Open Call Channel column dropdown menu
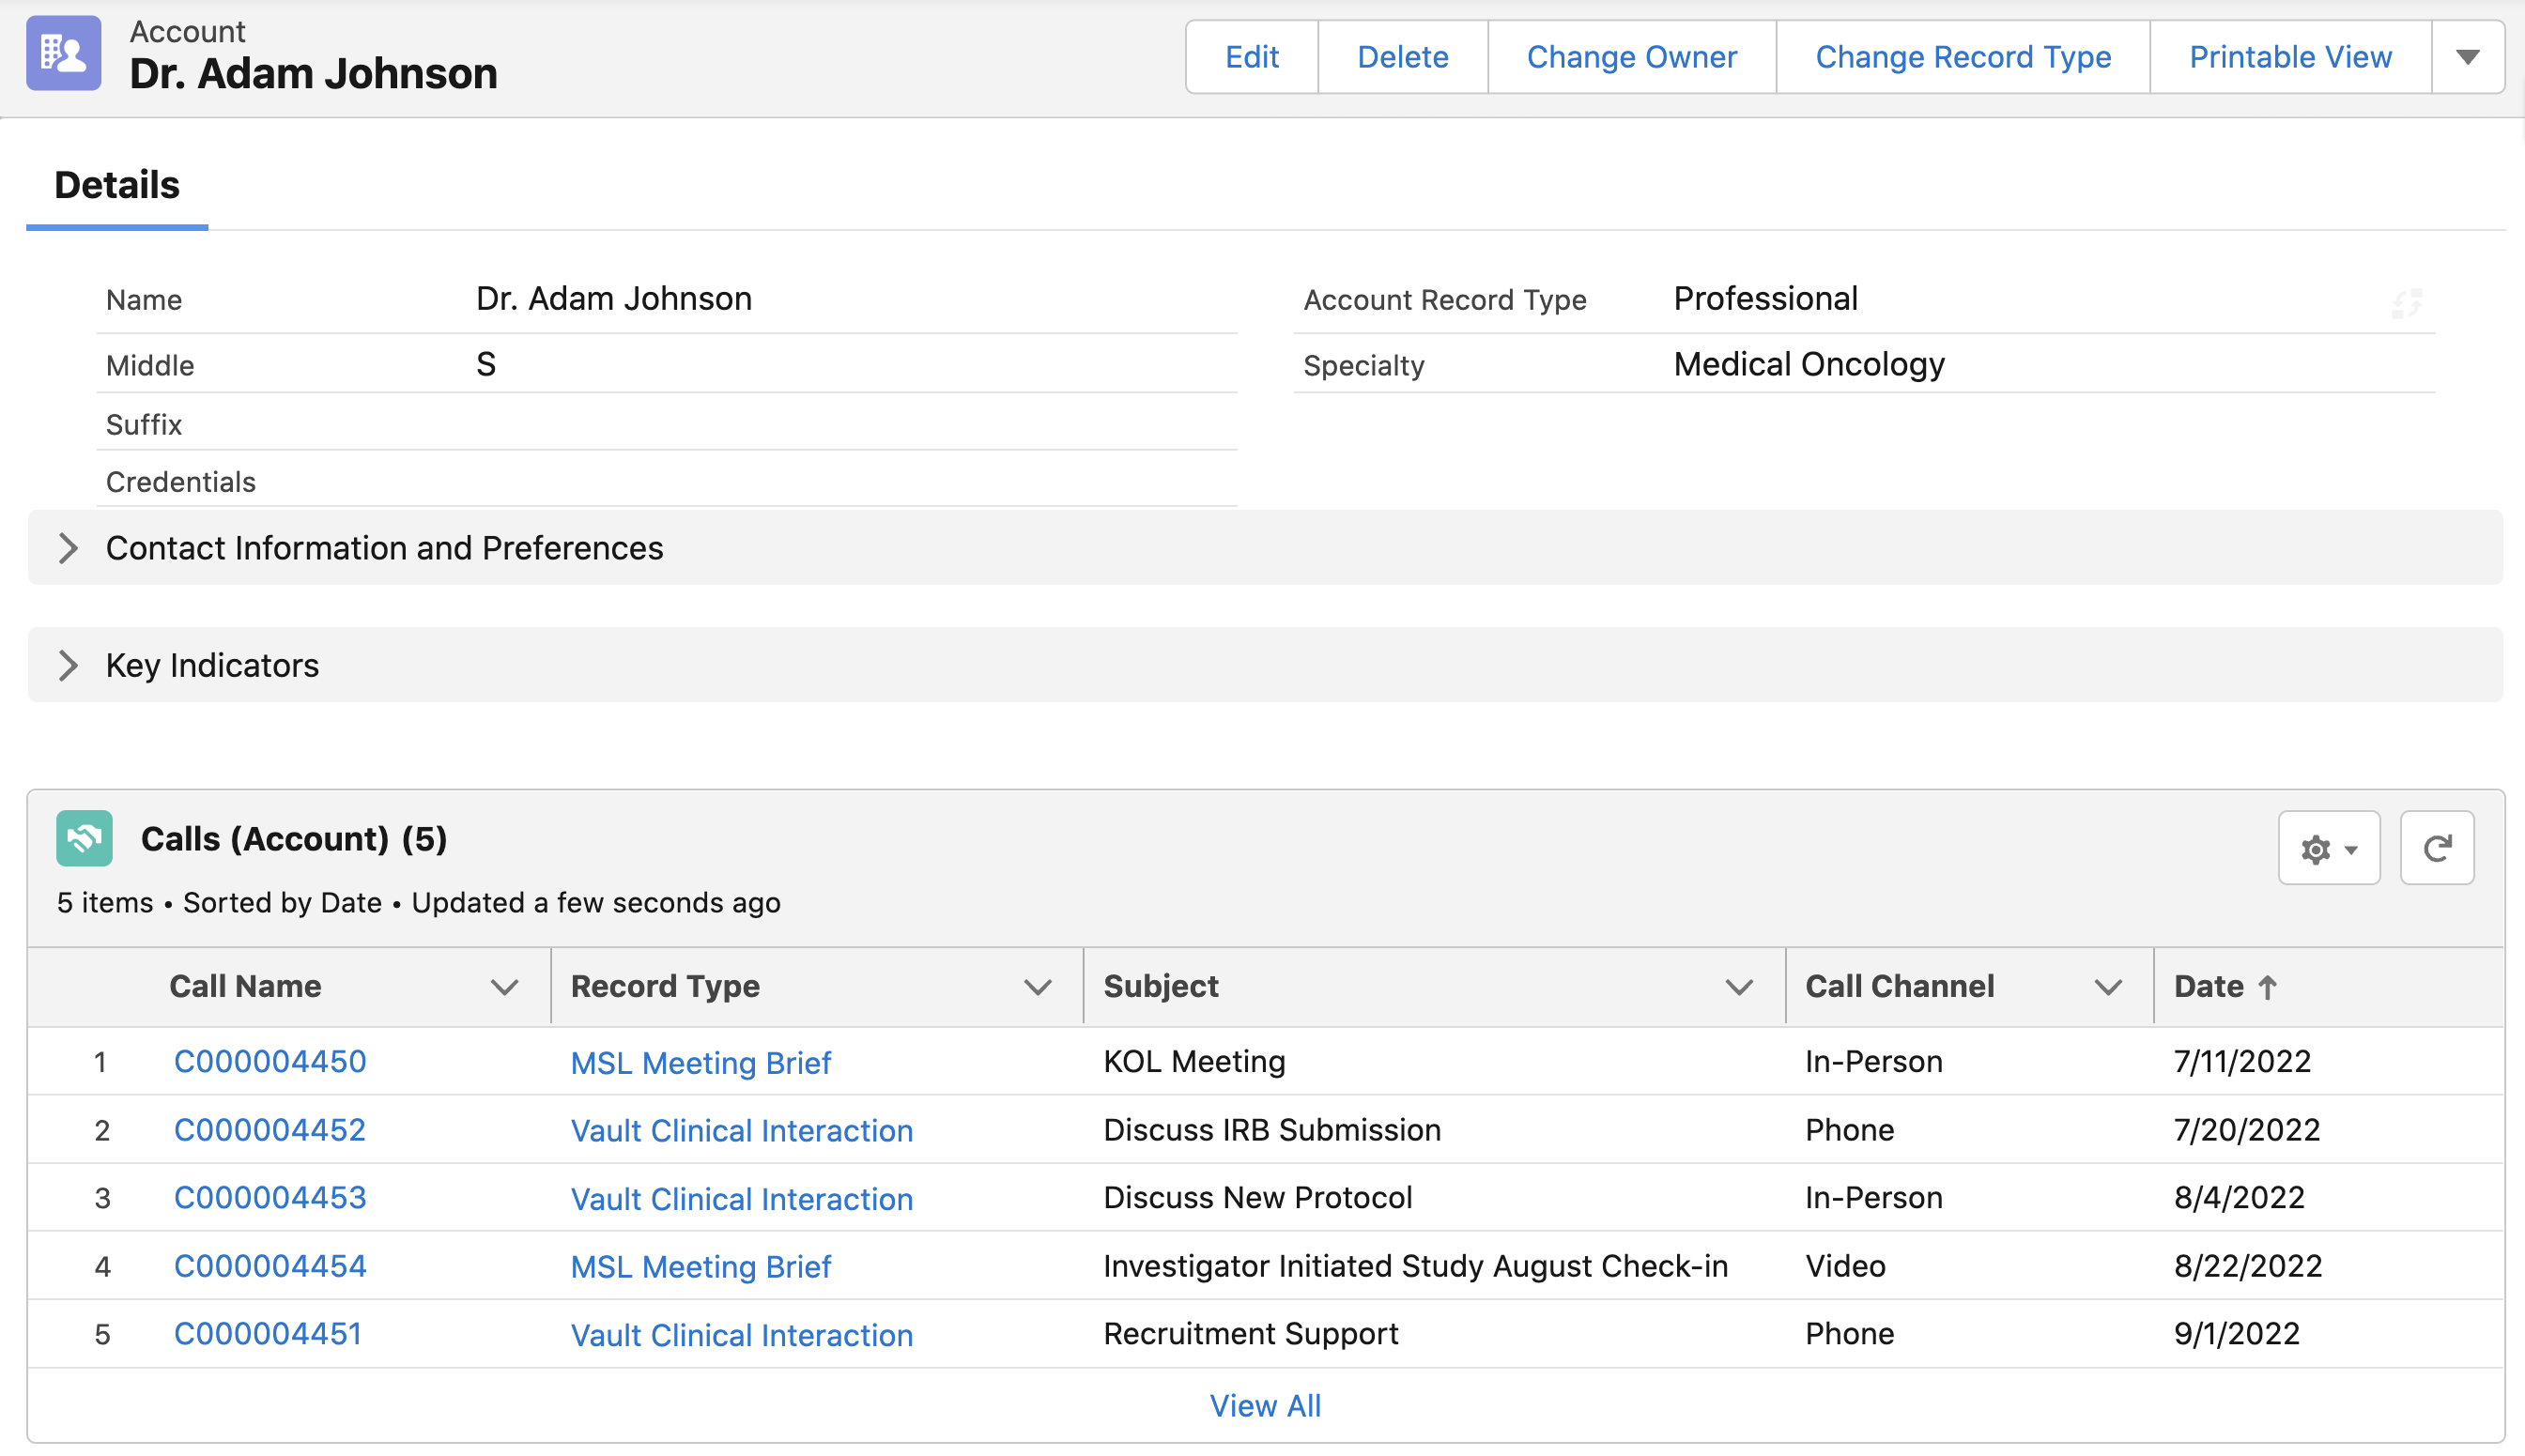Image resolution: width=2525 pixels, height=1456 pixels. [2108, 987]
